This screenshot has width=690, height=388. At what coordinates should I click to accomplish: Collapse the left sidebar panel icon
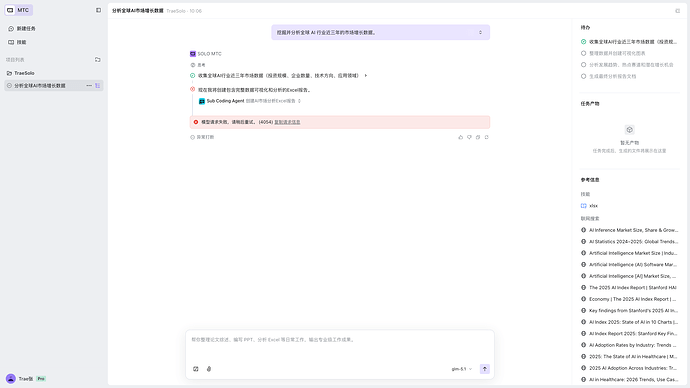coord(98,10)
